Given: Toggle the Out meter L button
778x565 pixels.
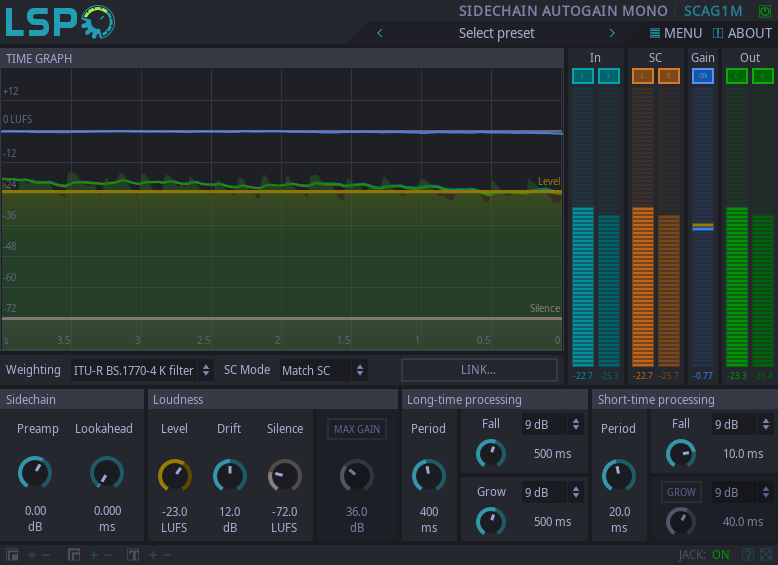Looking at the screenshot, I should 737,76.
